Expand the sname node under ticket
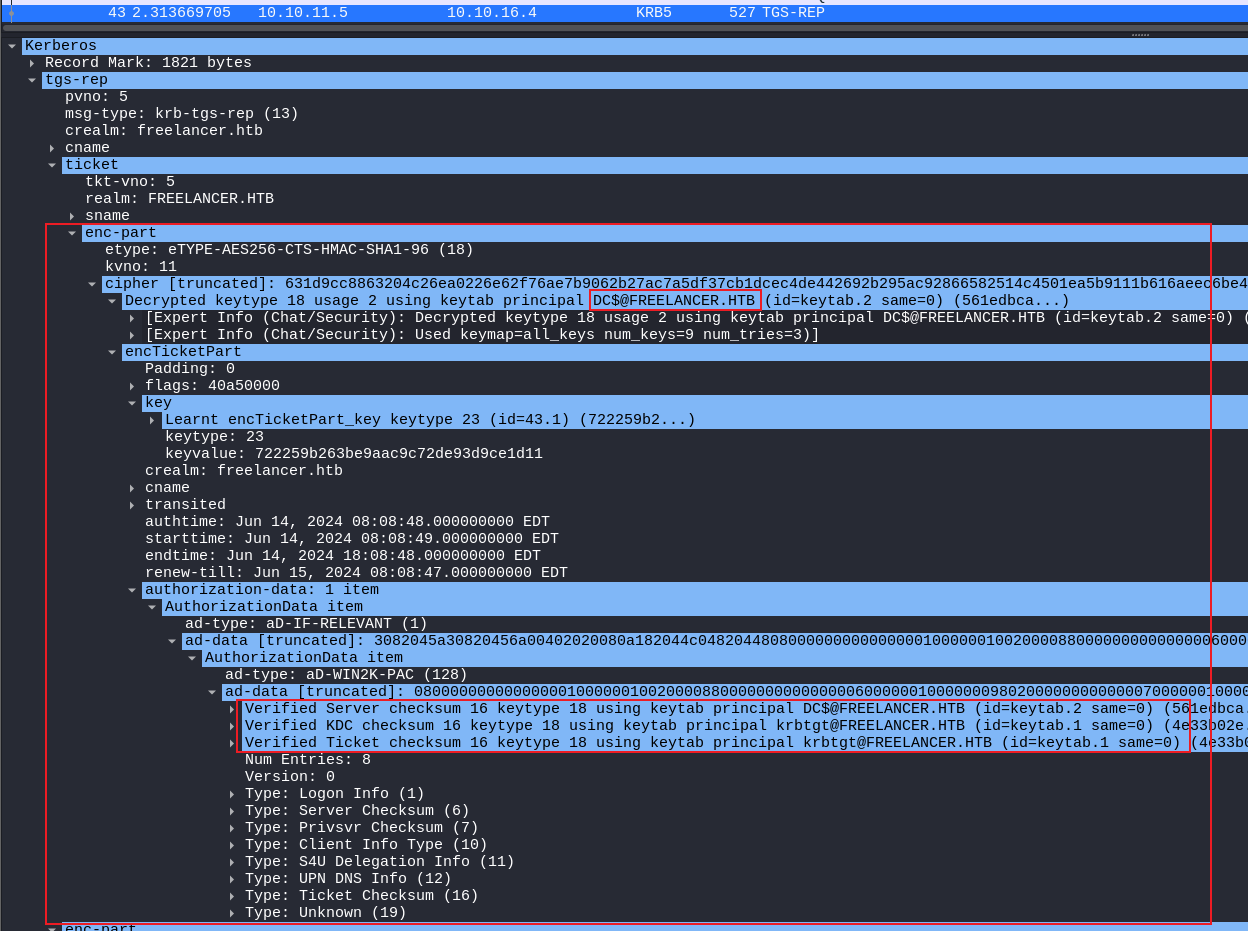This screenshot has height=931, width=1248. click(72, 216)
